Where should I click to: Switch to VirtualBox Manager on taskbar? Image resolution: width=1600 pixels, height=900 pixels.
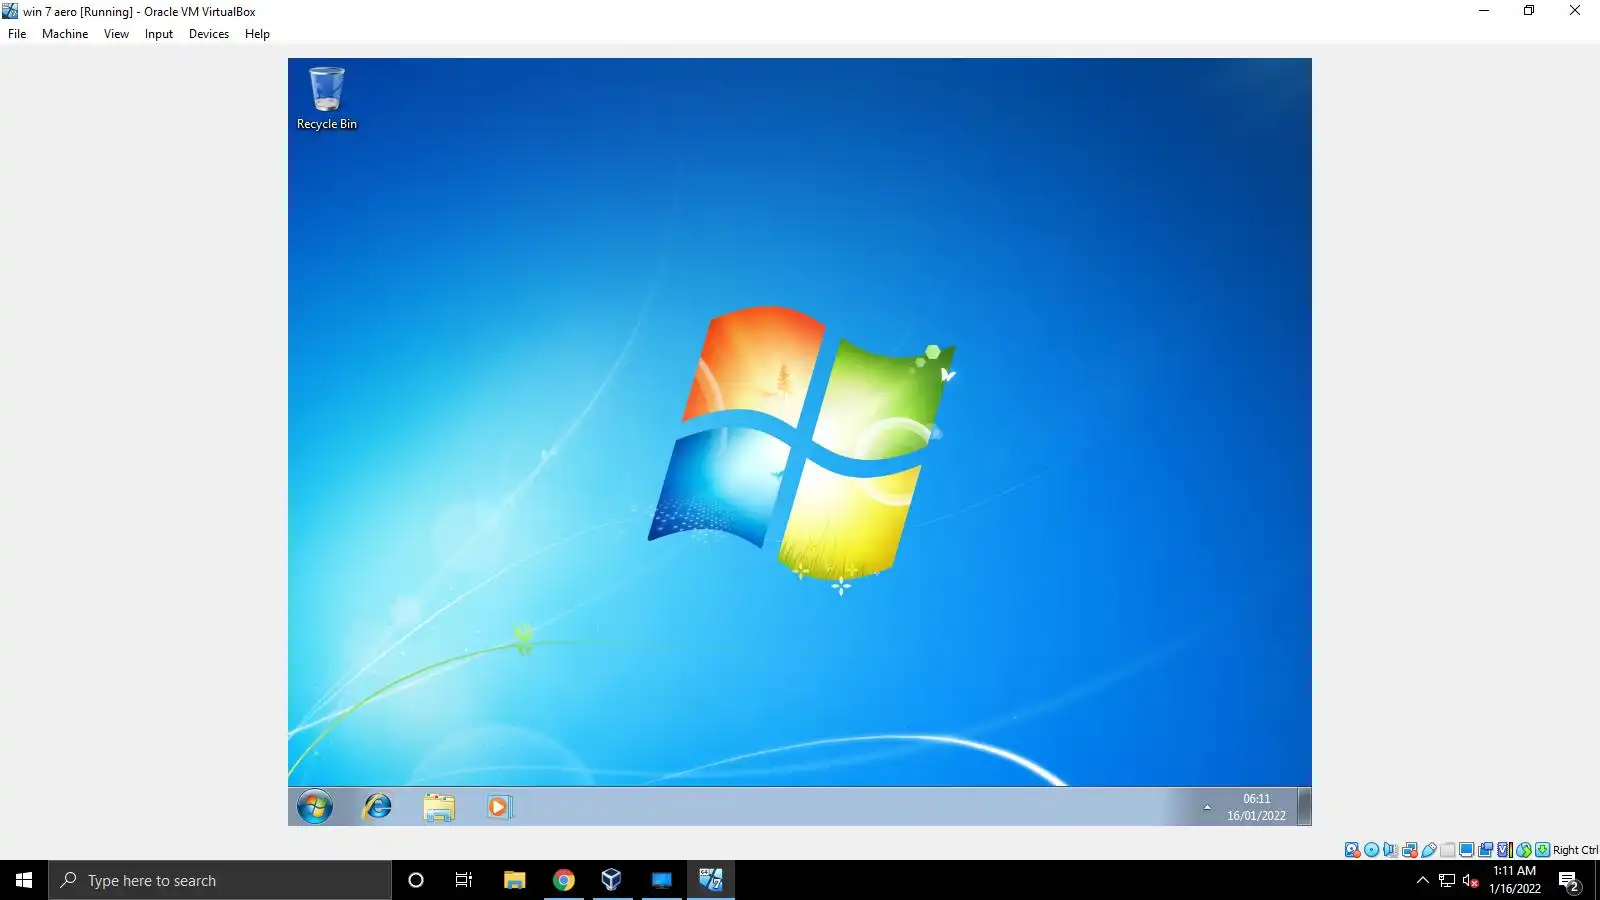[x=612, y=880]
